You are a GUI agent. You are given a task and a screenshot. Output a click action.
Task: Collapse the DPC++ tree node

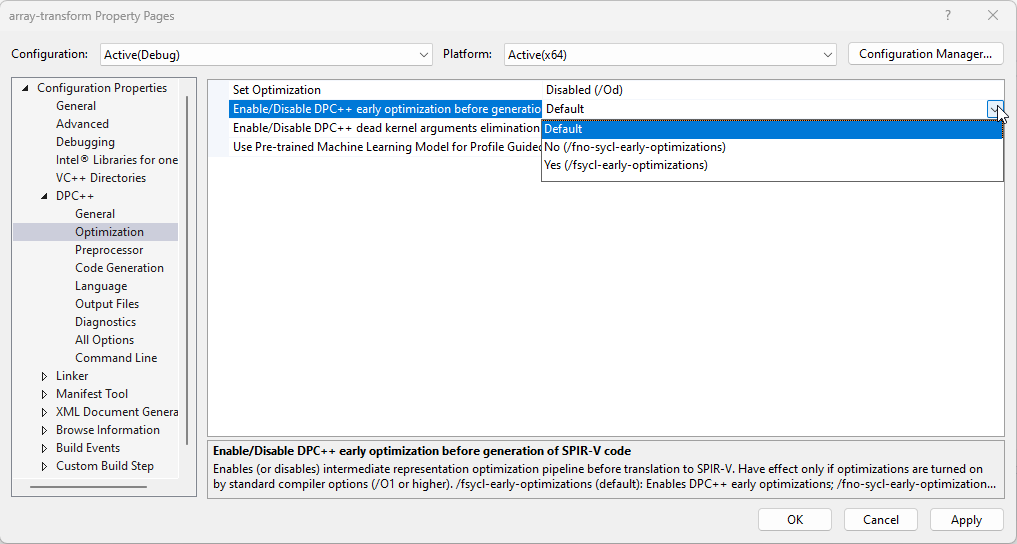pyautogui.click(x=44, y=196)
